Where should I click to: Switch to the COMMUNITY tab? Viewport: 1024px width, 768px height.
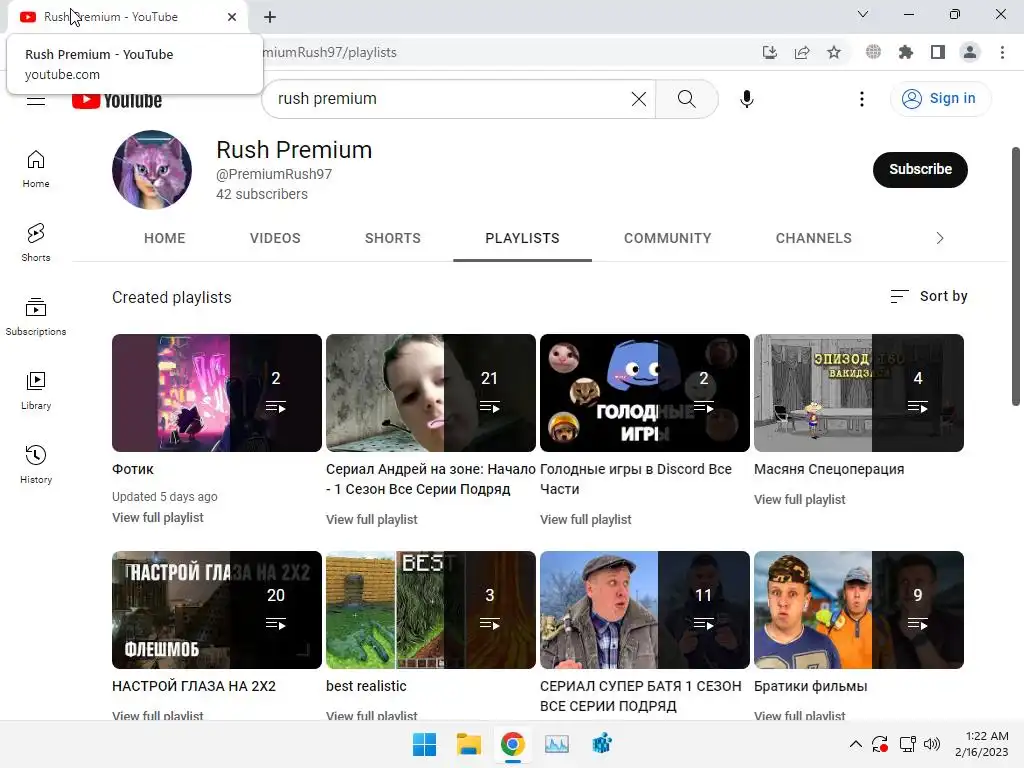click(667, 238)
